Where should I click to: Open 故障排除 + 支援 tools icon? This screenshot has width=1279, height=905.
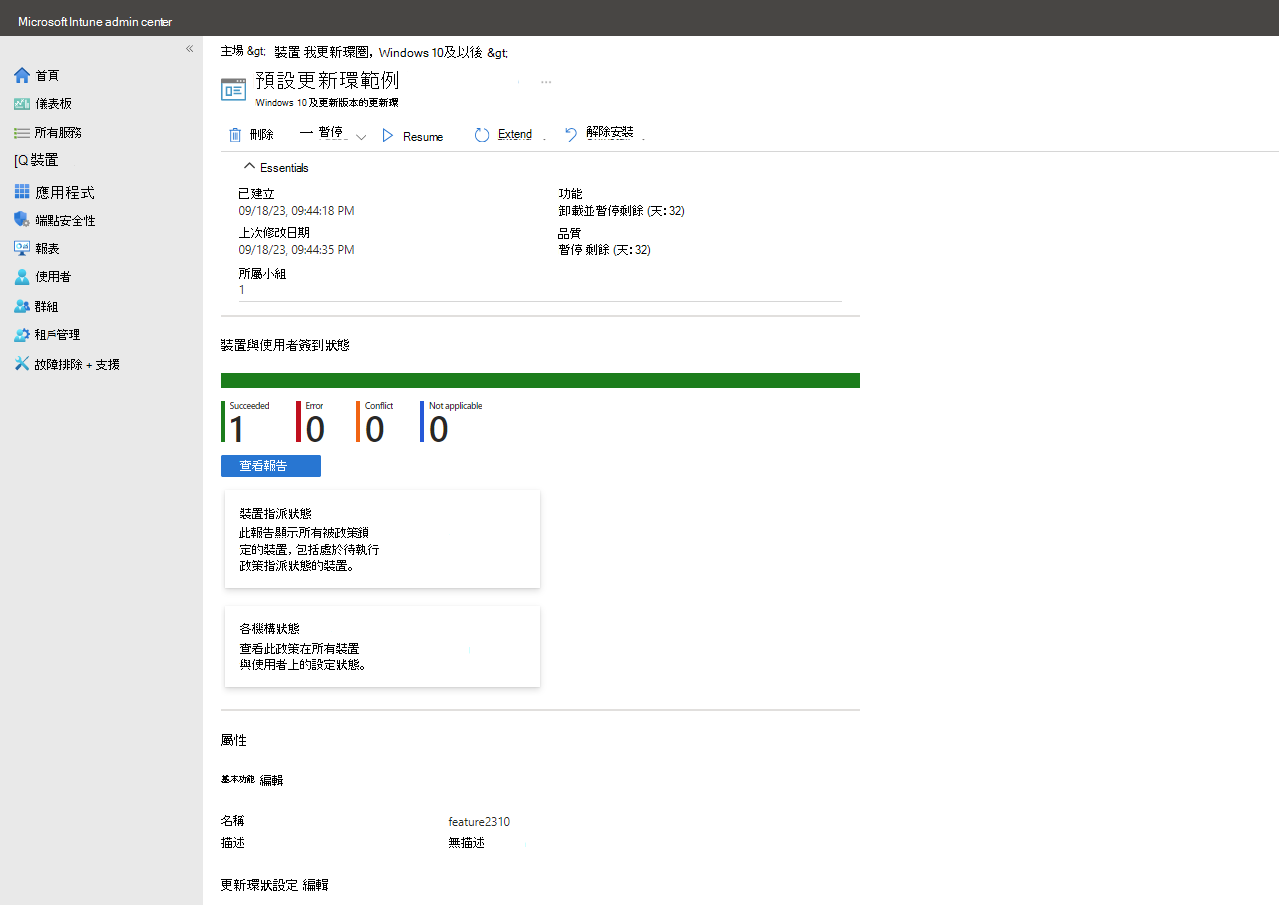coord(22,364)
